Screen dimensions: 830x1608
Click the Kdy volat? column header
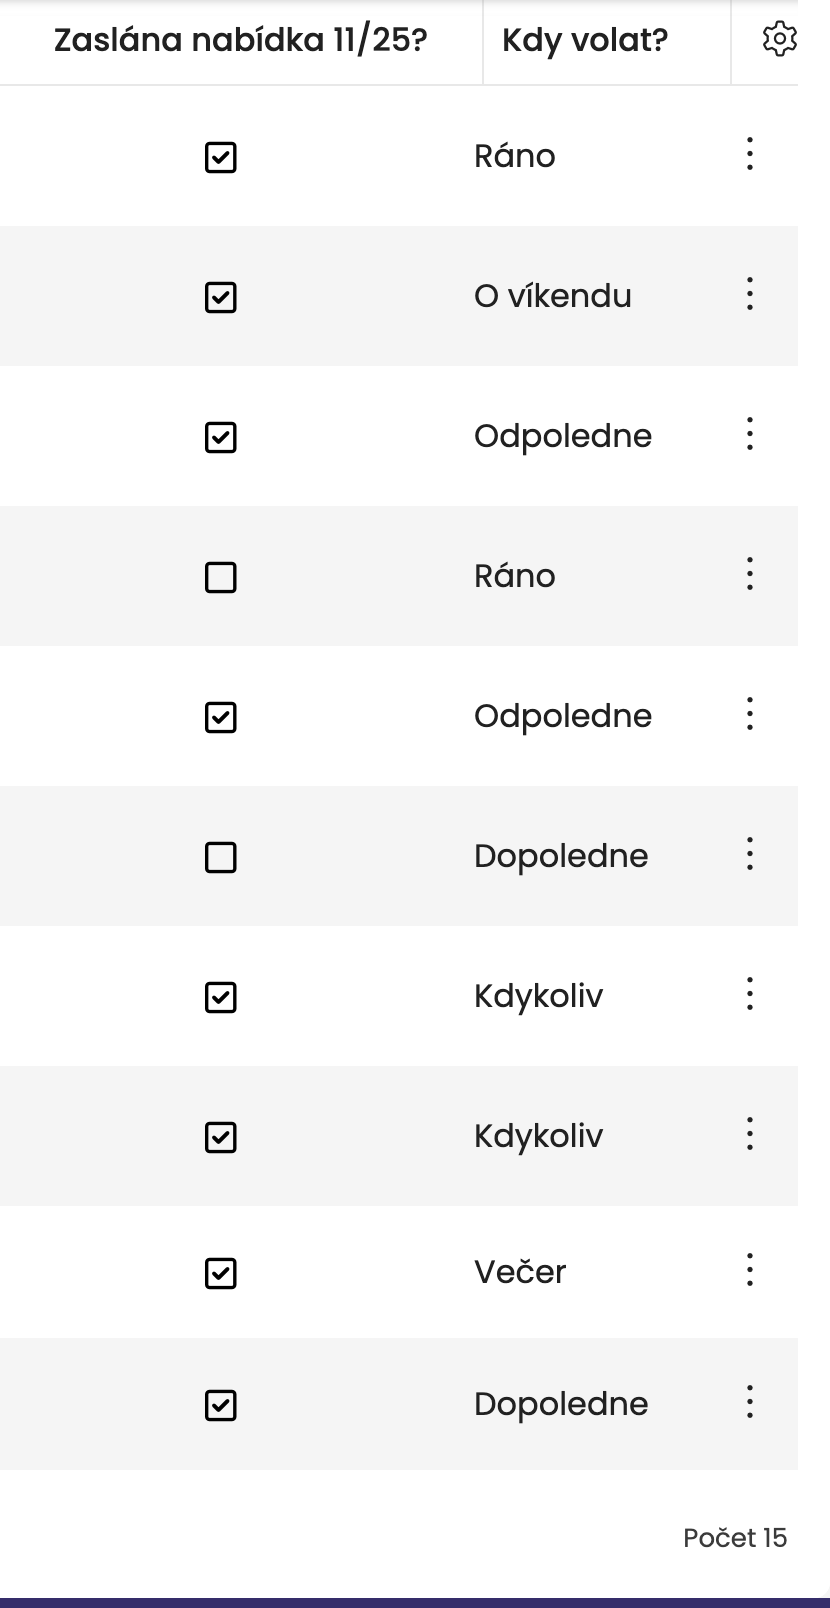[585, 41]
